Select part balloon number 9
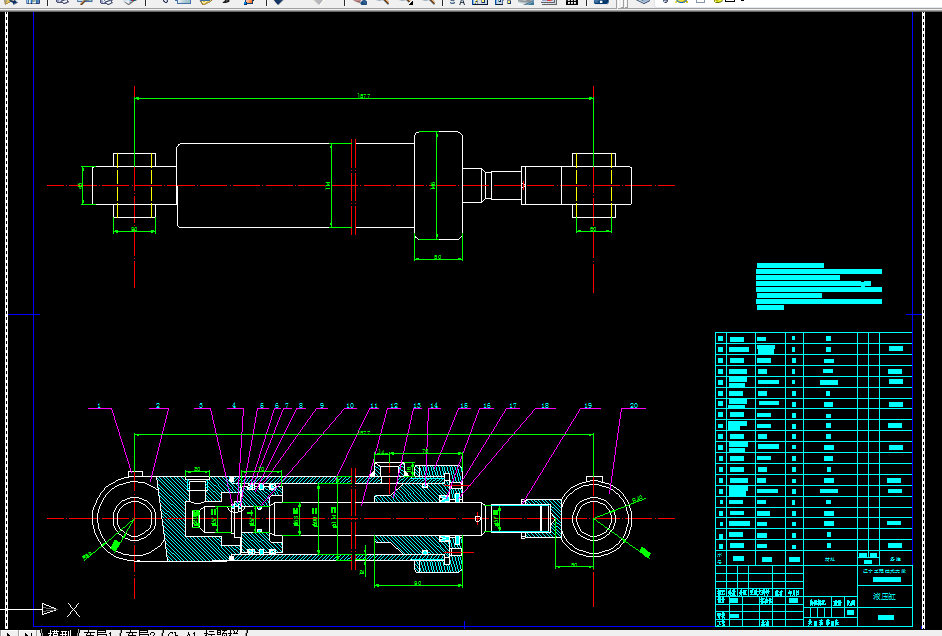The height and width of the screenshot is (636, 942). [x=321, y=406]
